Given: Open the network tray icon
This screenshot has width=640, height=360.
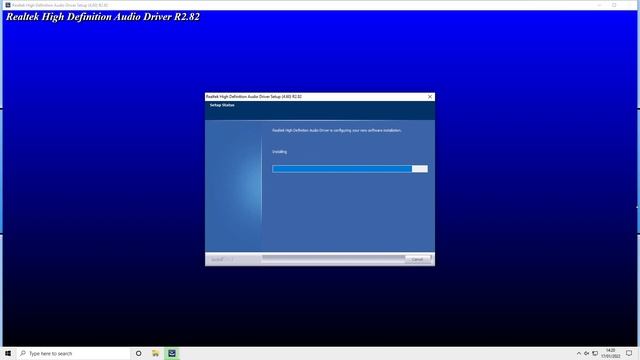Looking at the screenshot, I should (x=595, y=353).
